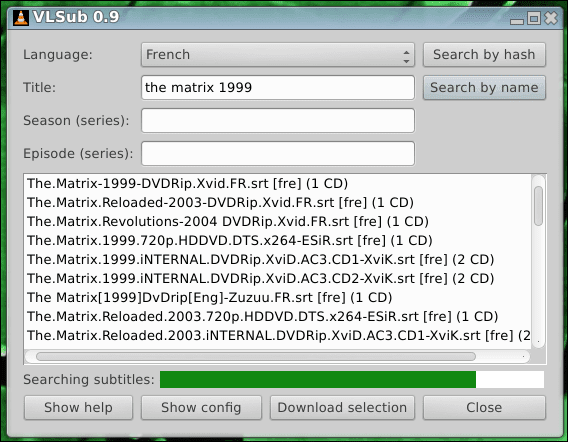The height and width of the screenshot is (442, 568).
Task: Click the Episode (series) text field
Action: [x=277, y=154]
